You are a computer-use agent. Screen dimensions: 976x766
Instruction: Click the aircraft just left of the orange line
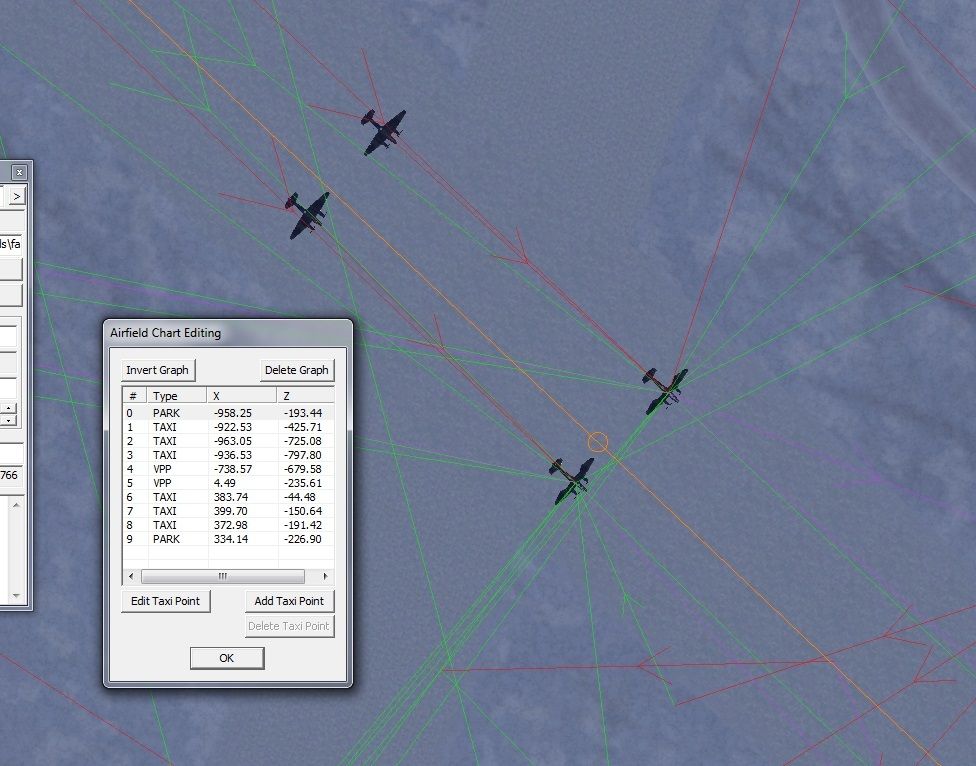[x=308, y=214]
